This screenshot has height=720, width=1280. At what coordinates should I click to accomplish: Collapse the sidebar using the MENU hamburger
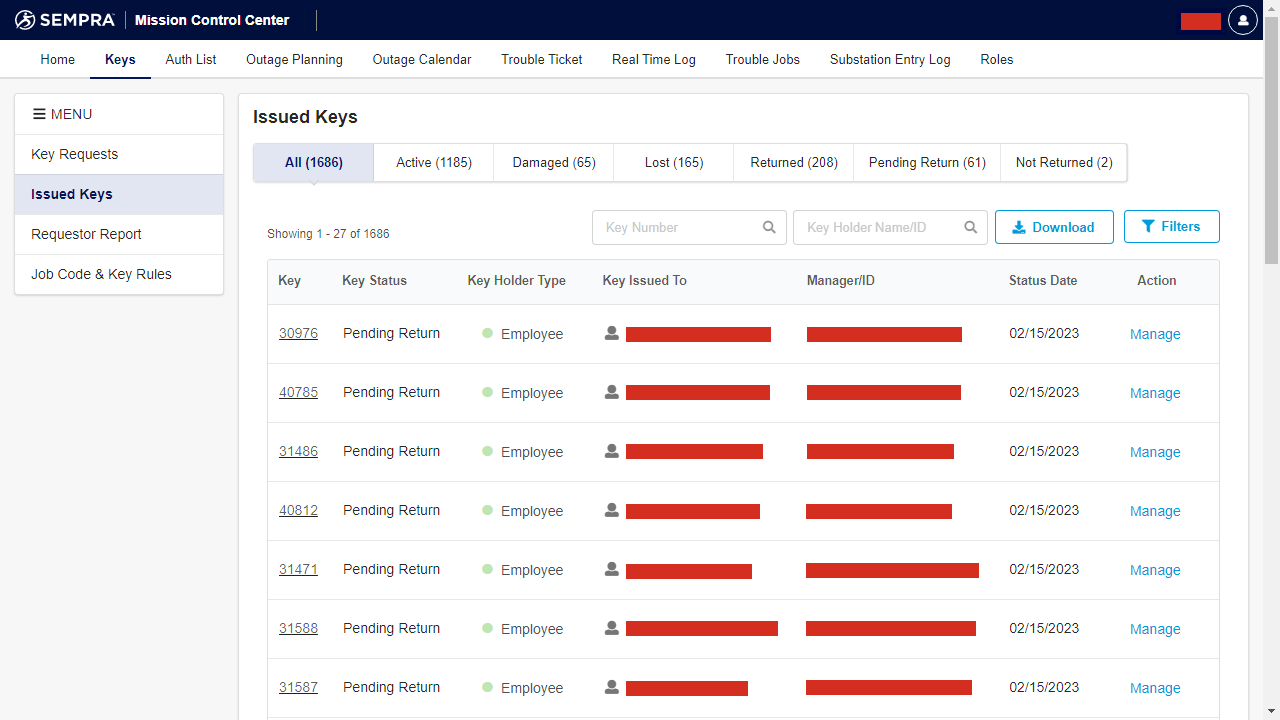tap(41, 113)
